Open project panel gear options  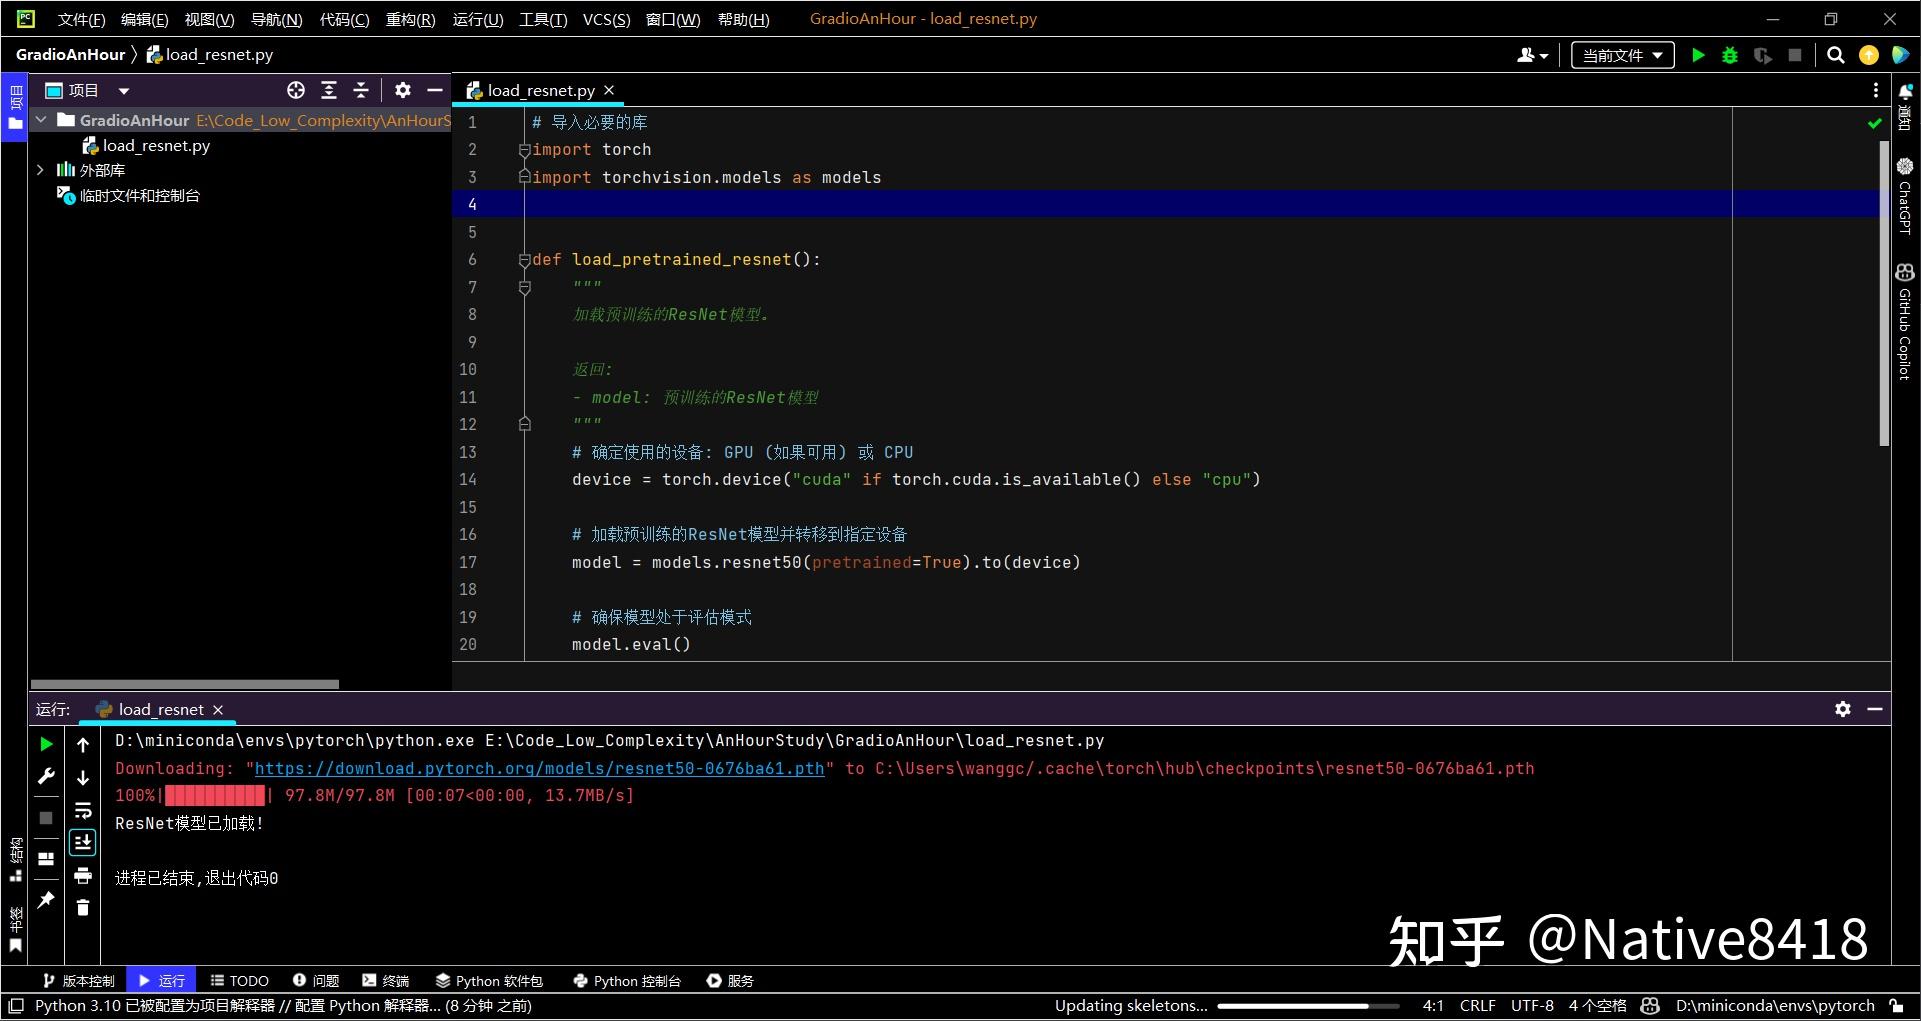click(x=403, y=90)
